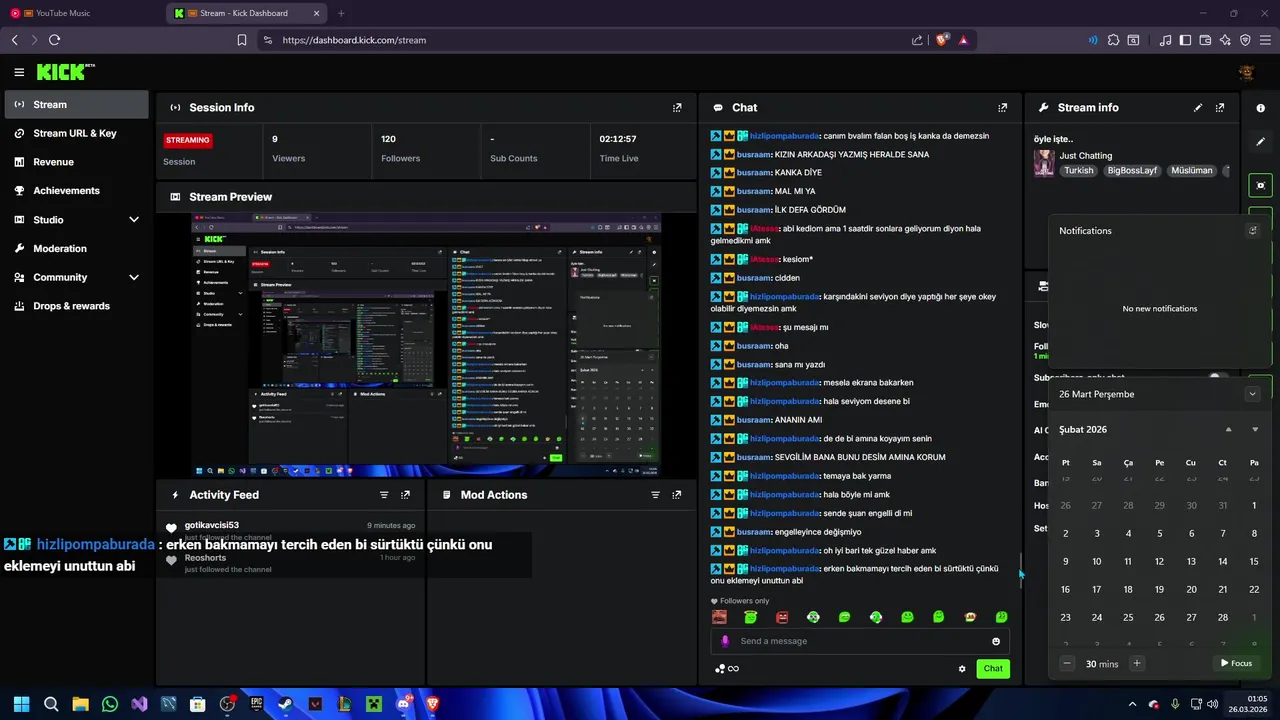
Task: Pop out the Stream info panel
Action: [x=1220, y=108]
